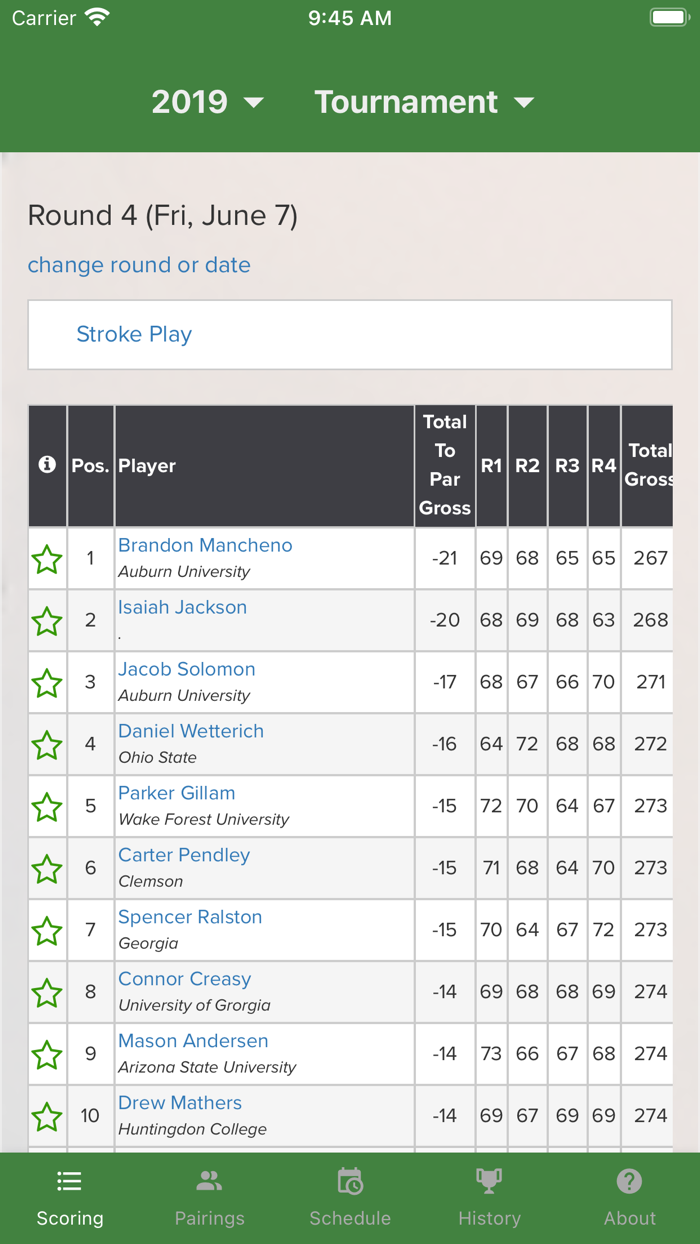
Task: Tap the Scoring list icon
Action: [x=69, y=1182]
